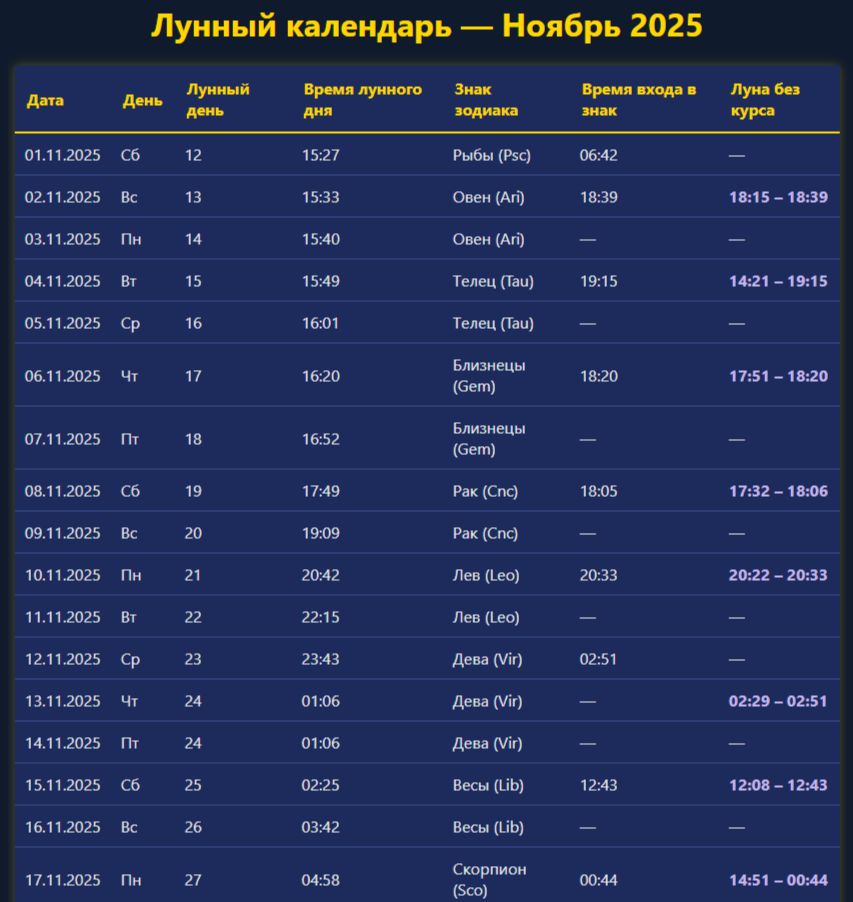Click the void-of-course time '20:22 – 20:33'
This screenshot has height=902, width=853.
(778, 575)
